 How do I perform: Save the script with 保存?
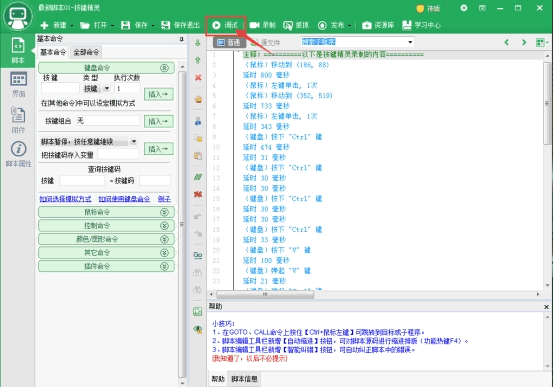click(134, 25)
